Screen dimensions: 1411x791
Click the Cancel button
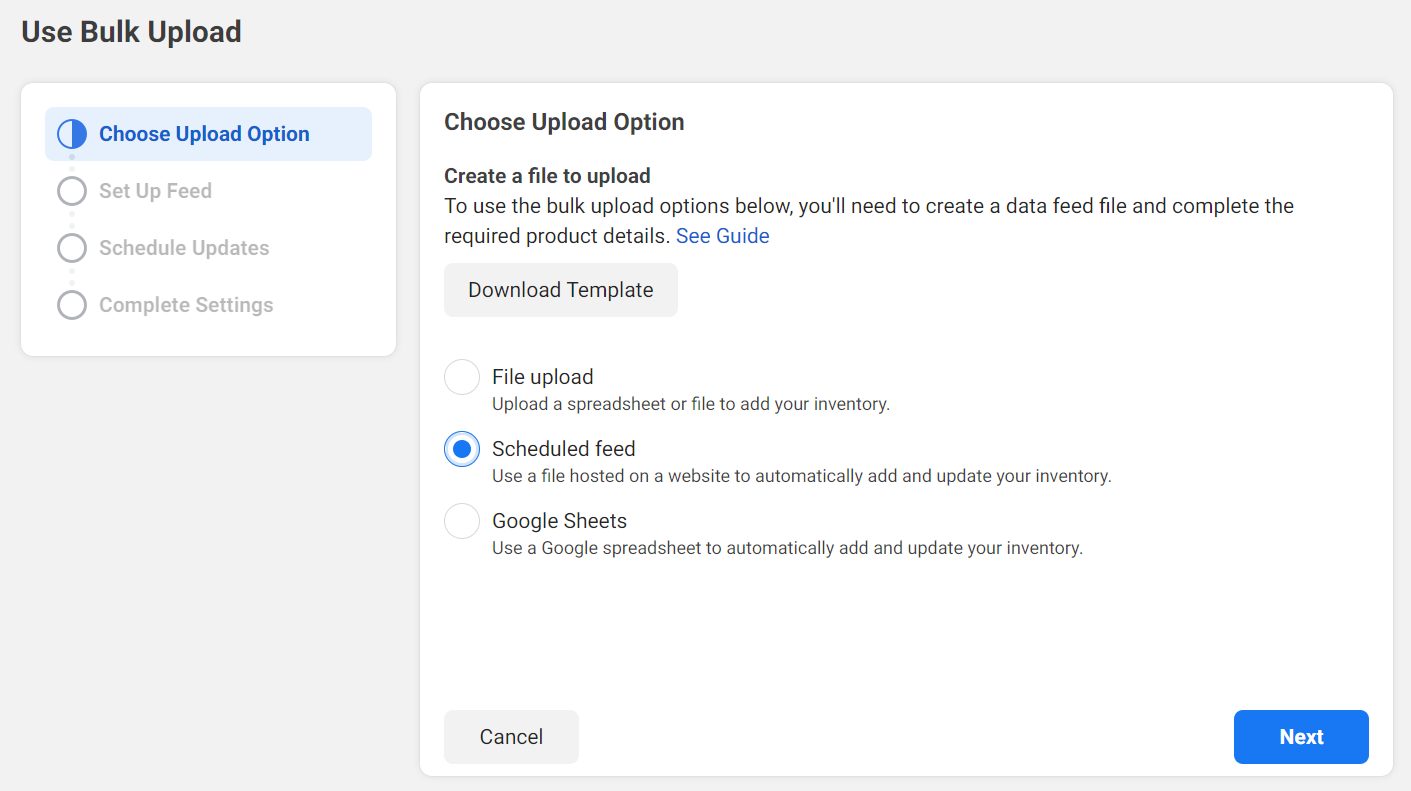tap(511, 737)
